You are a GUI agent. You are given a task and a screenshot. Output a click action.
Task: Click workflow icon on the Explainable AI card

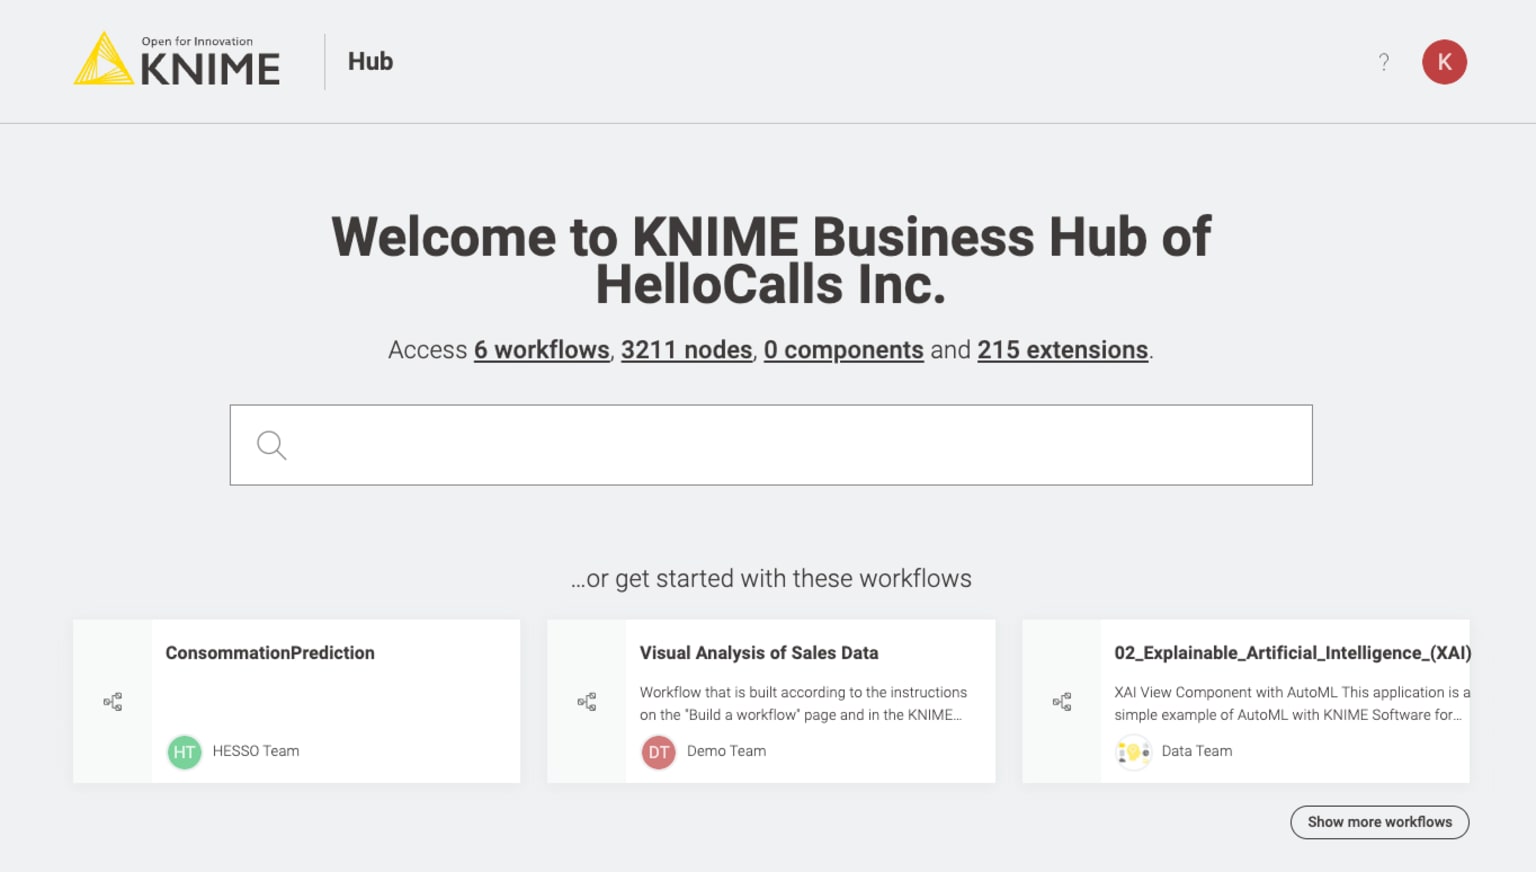pyautogui.click(x=1062, y=702)
